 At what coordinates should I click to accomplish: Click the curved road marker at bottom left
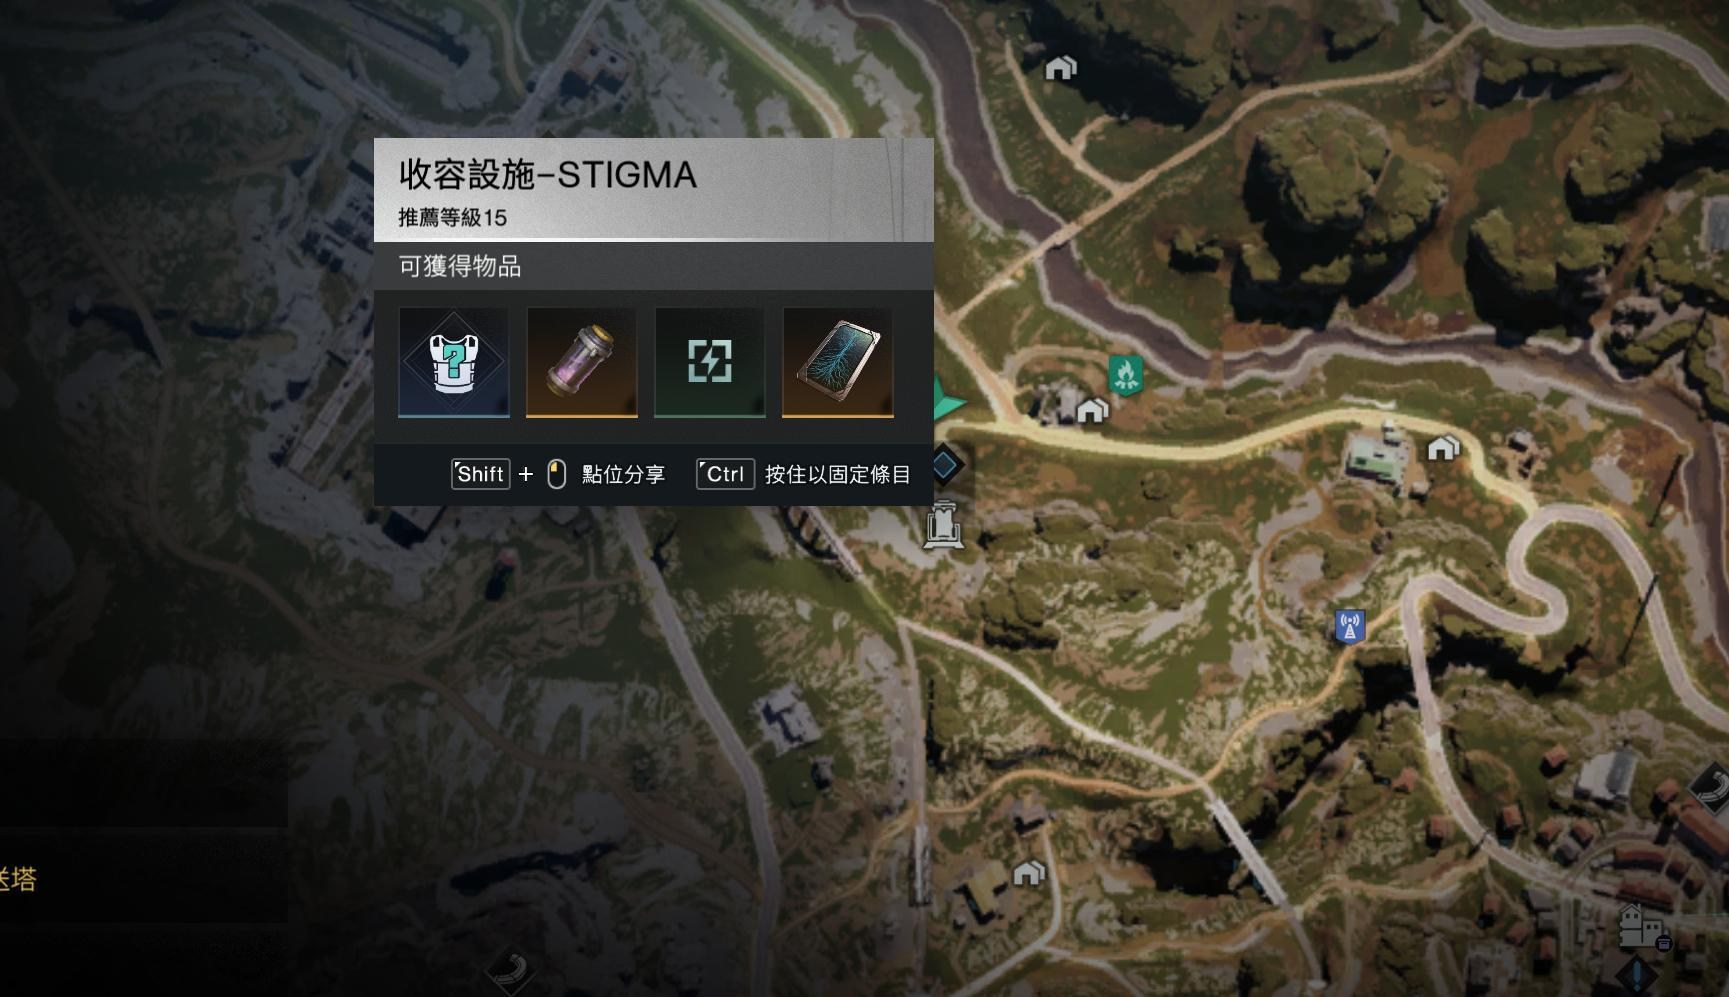[510, 973]
